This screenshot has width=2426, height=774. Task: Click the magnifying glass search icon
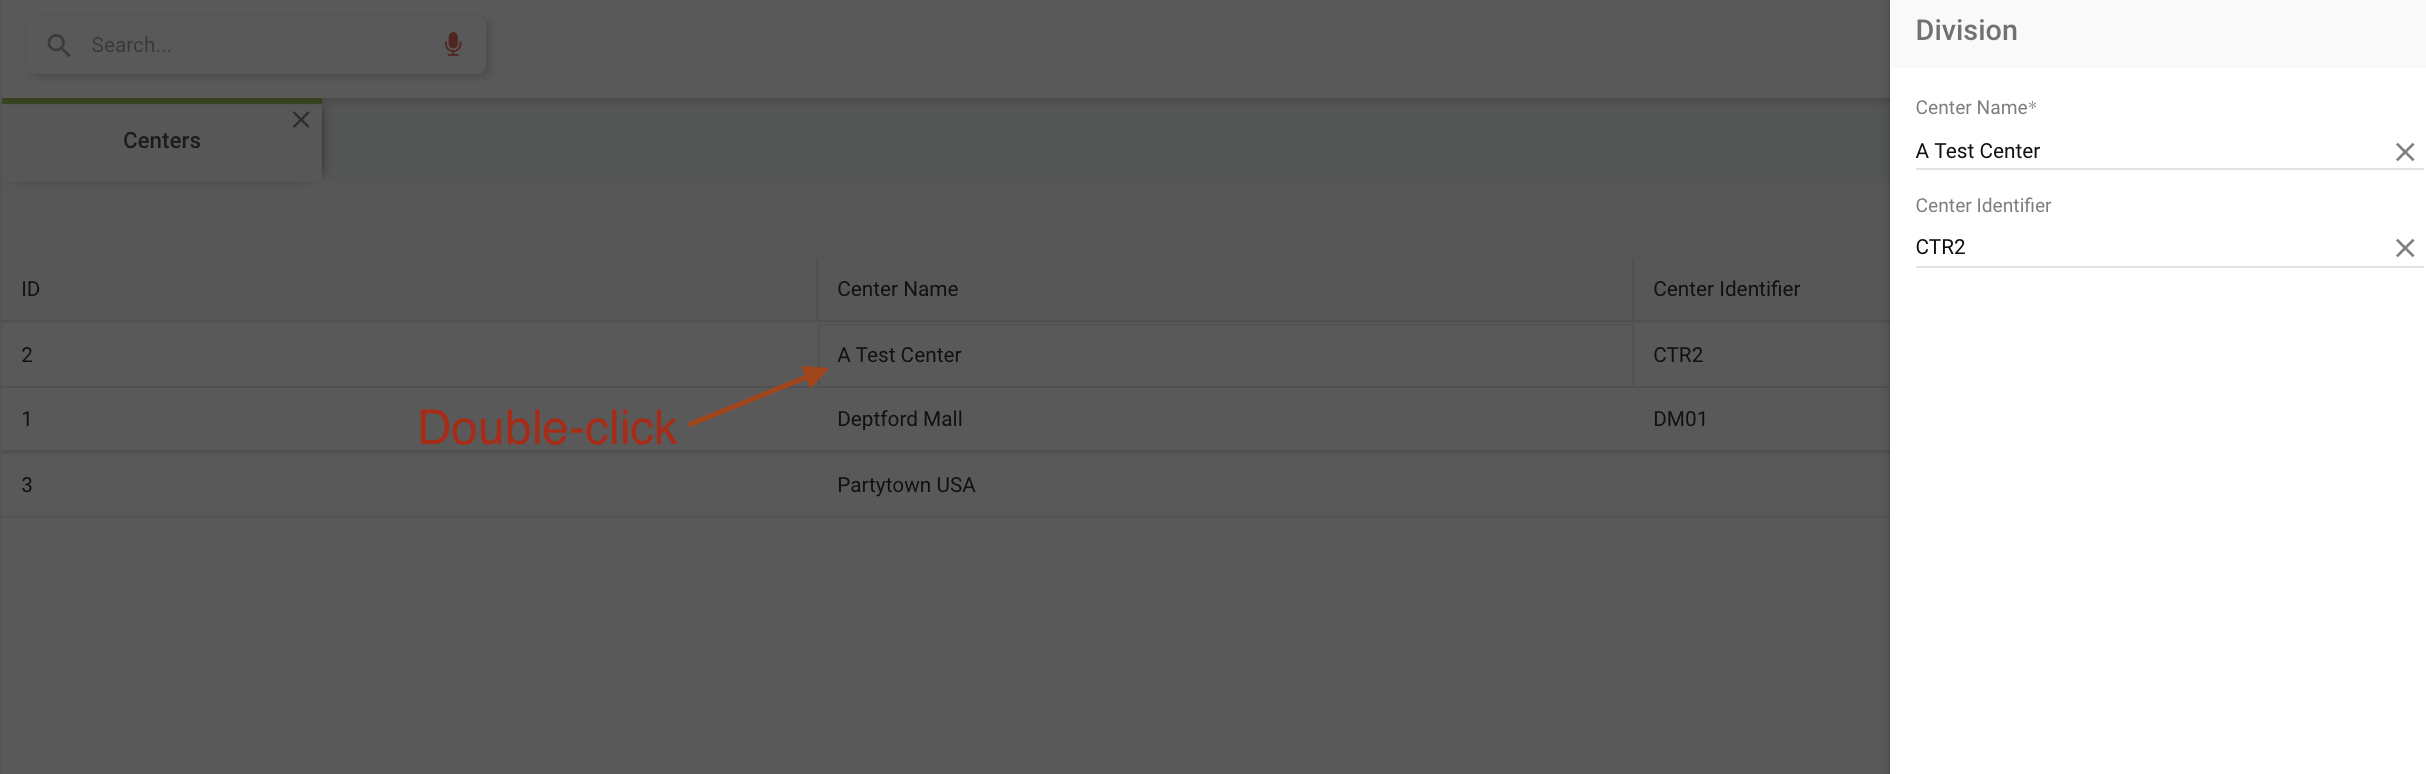58,44
